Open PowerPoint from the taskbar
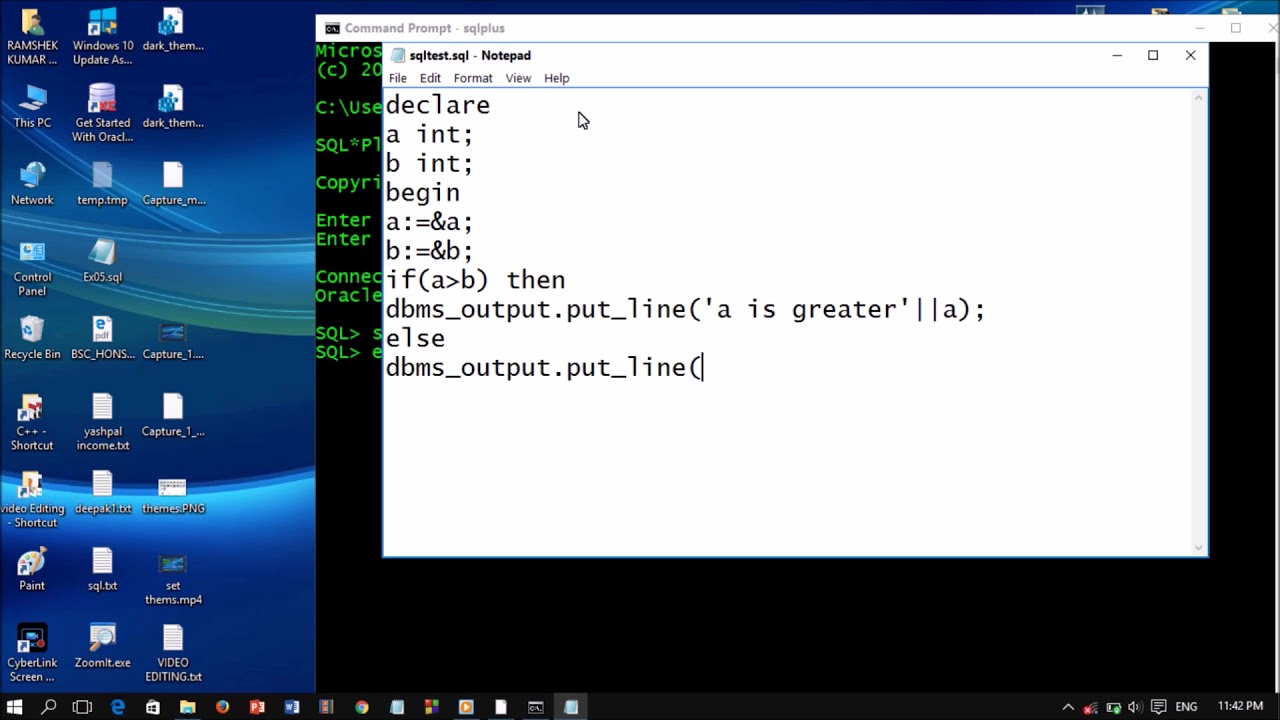Image resolution: width=1280 pixels, height=720 pixels. [x=257, y=707]
